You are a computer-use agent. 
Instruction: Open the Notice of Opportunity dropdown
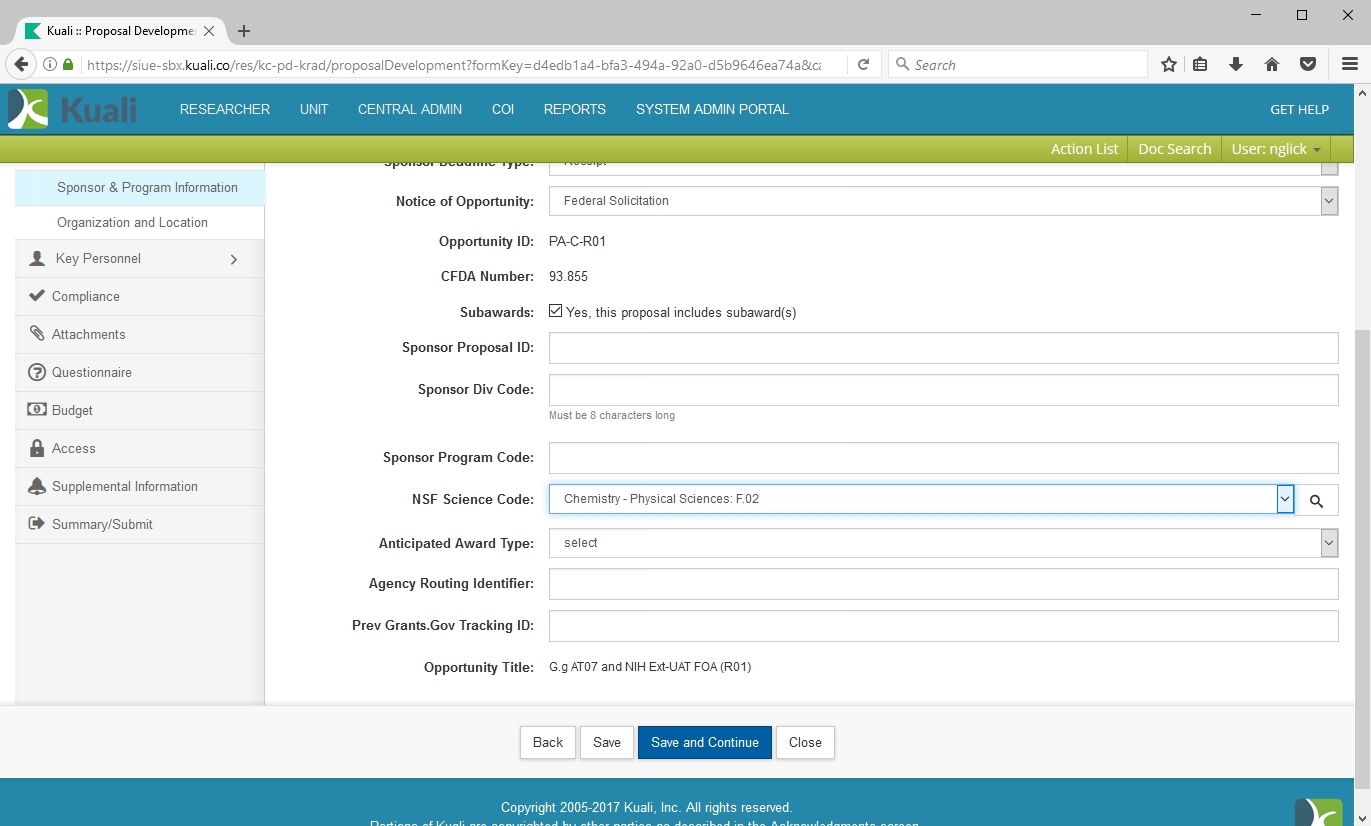(x=942, y=201)
